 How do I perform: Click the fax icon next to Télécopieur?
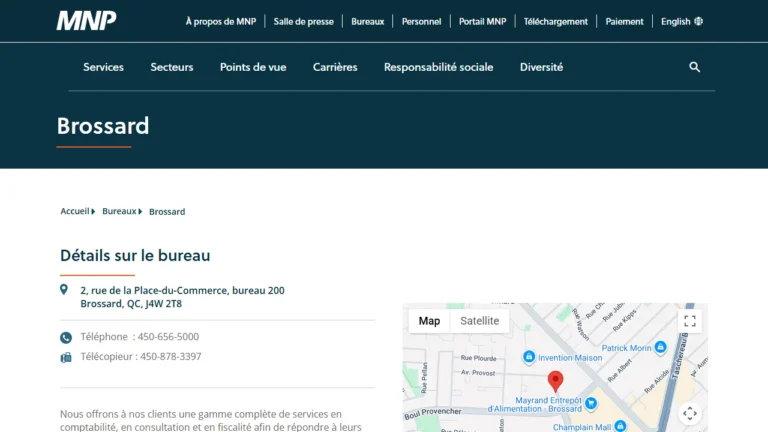coord(66,358)
